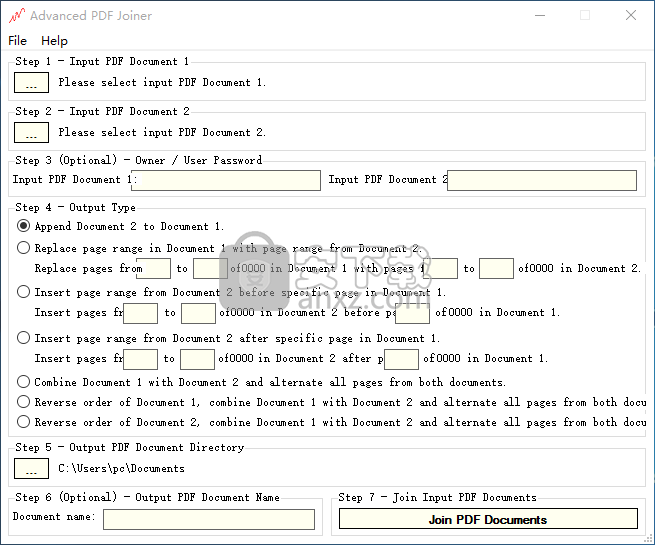Click the 'to' field in the insert-before row

pos(198,313)
